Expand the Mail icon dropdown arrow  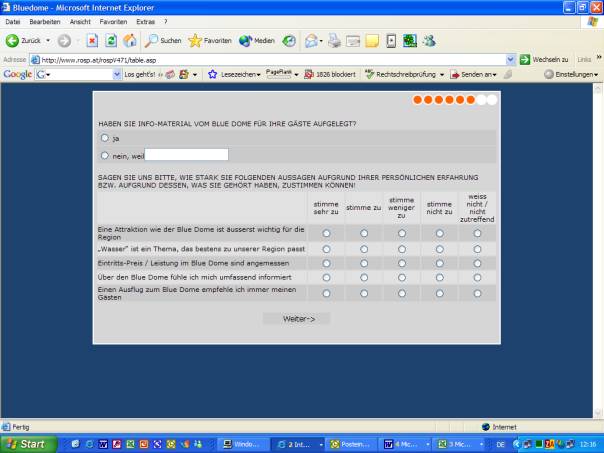(x=321, y=41)
